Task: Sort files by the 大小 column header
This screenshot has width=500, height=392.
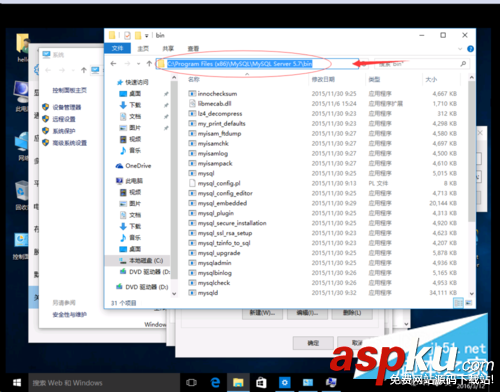Action: point(431,79)
